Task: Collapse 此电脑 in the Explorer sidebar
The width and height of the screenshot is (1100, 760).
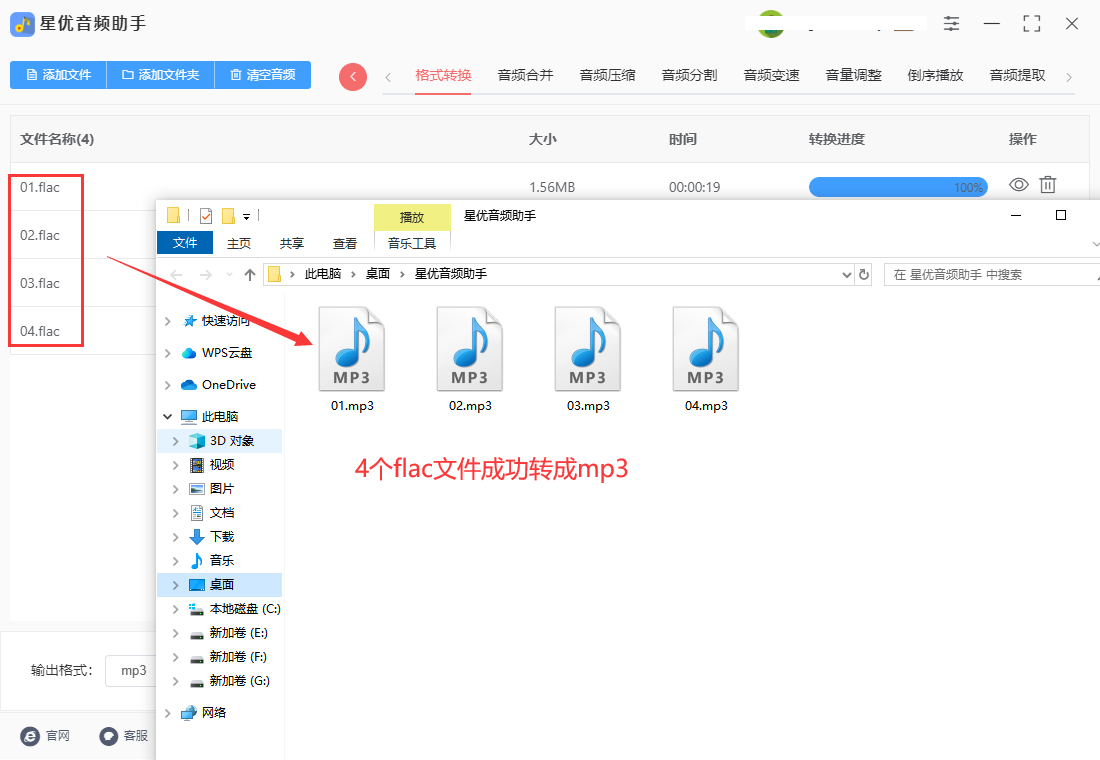Action: pos(167,416)
